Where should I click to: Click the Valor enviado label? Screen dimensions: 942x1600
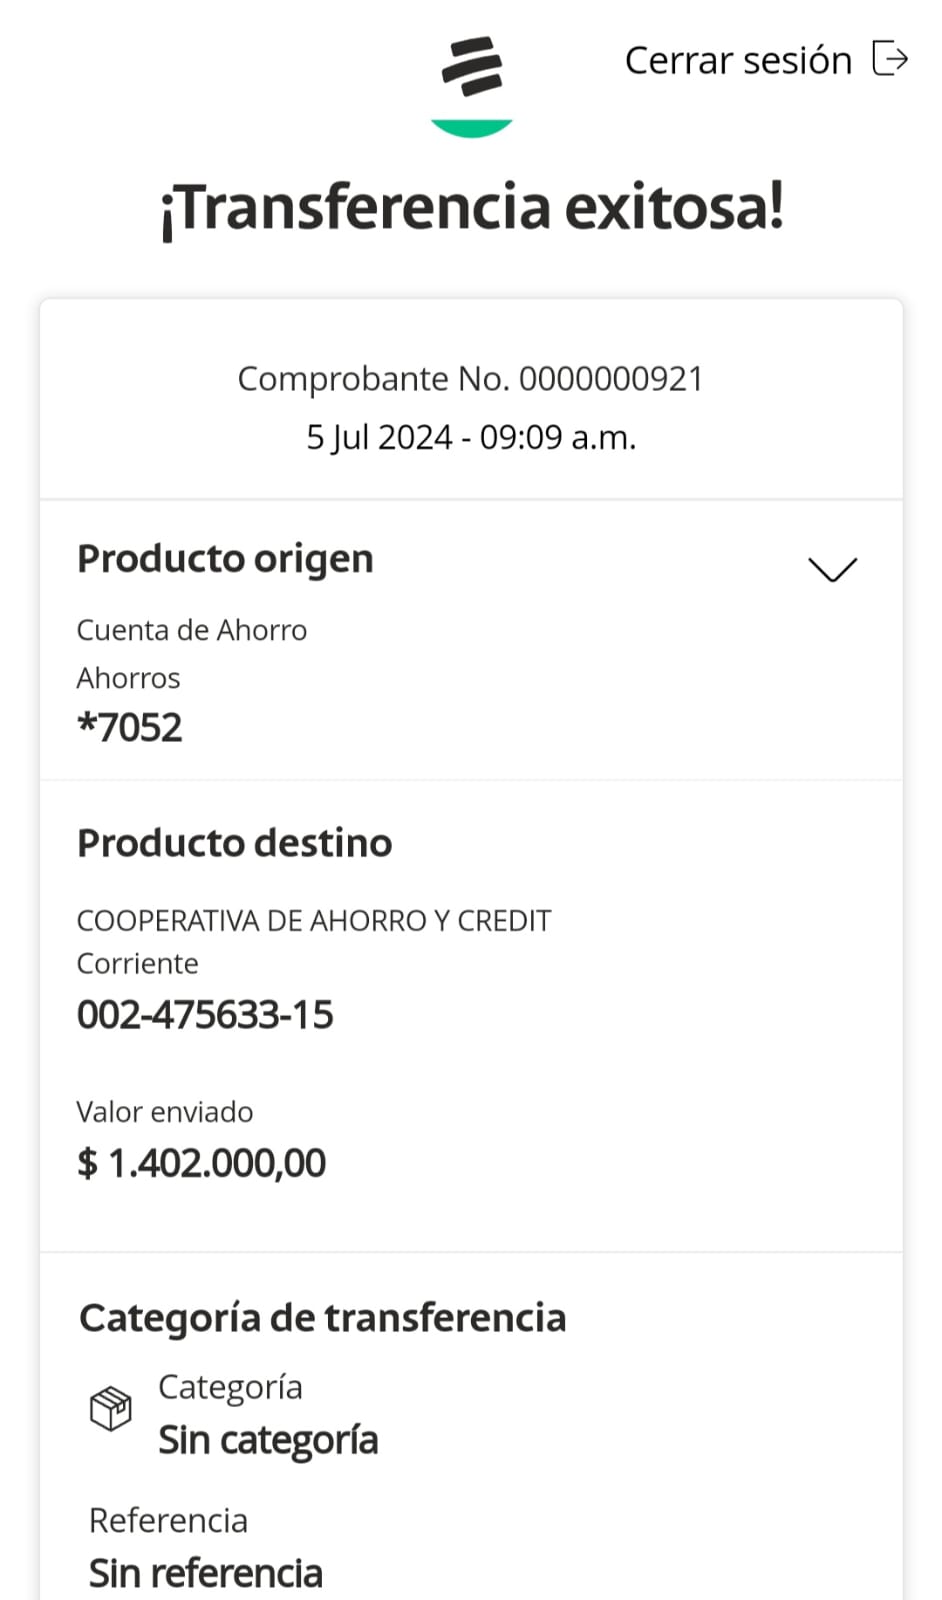click(165, 1112)
